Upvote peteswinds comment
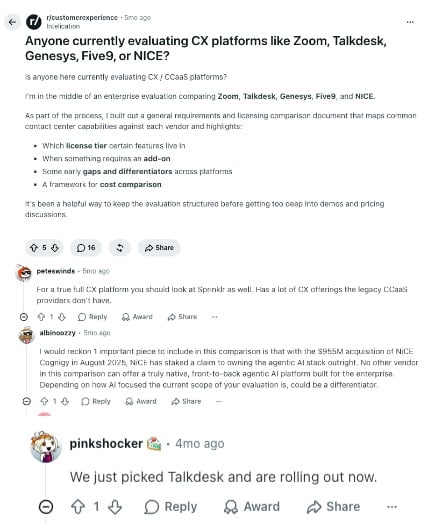The width and height of the screenshot is (428, 522). pyautogui.click(x=41, y=317)
